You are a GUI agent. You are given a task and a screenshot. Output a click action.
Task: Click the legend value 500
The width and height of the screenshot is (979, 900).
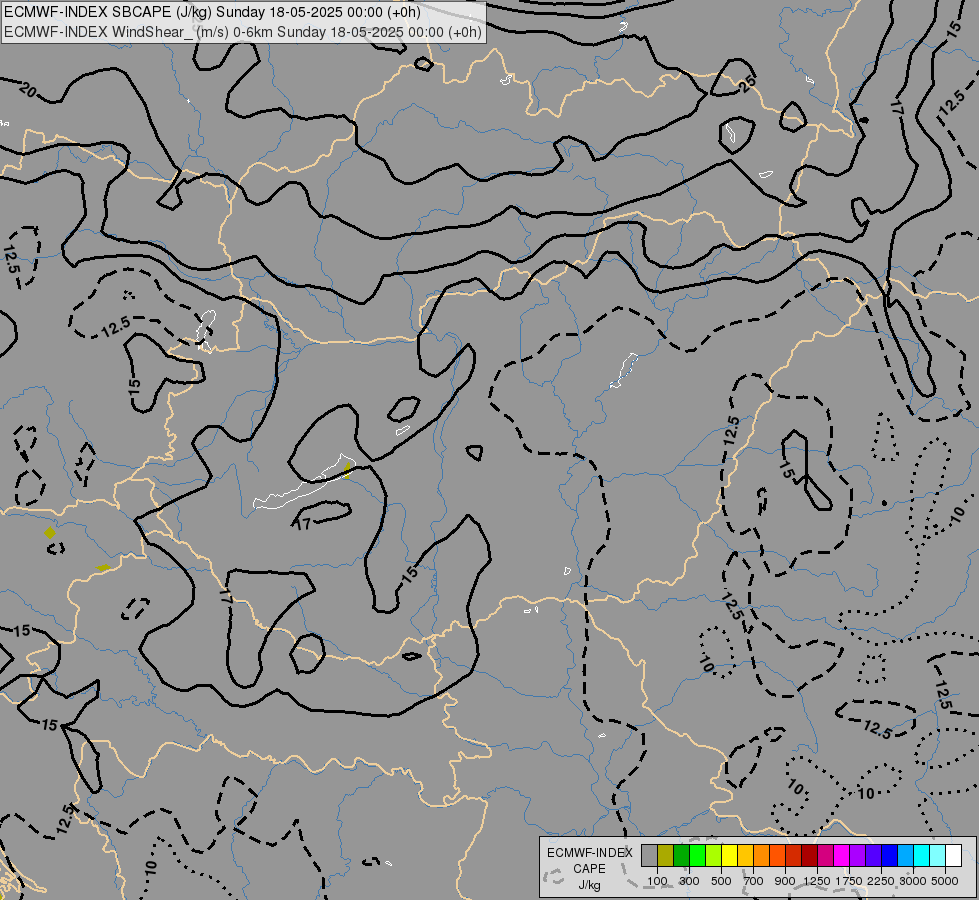coord(721,881)
